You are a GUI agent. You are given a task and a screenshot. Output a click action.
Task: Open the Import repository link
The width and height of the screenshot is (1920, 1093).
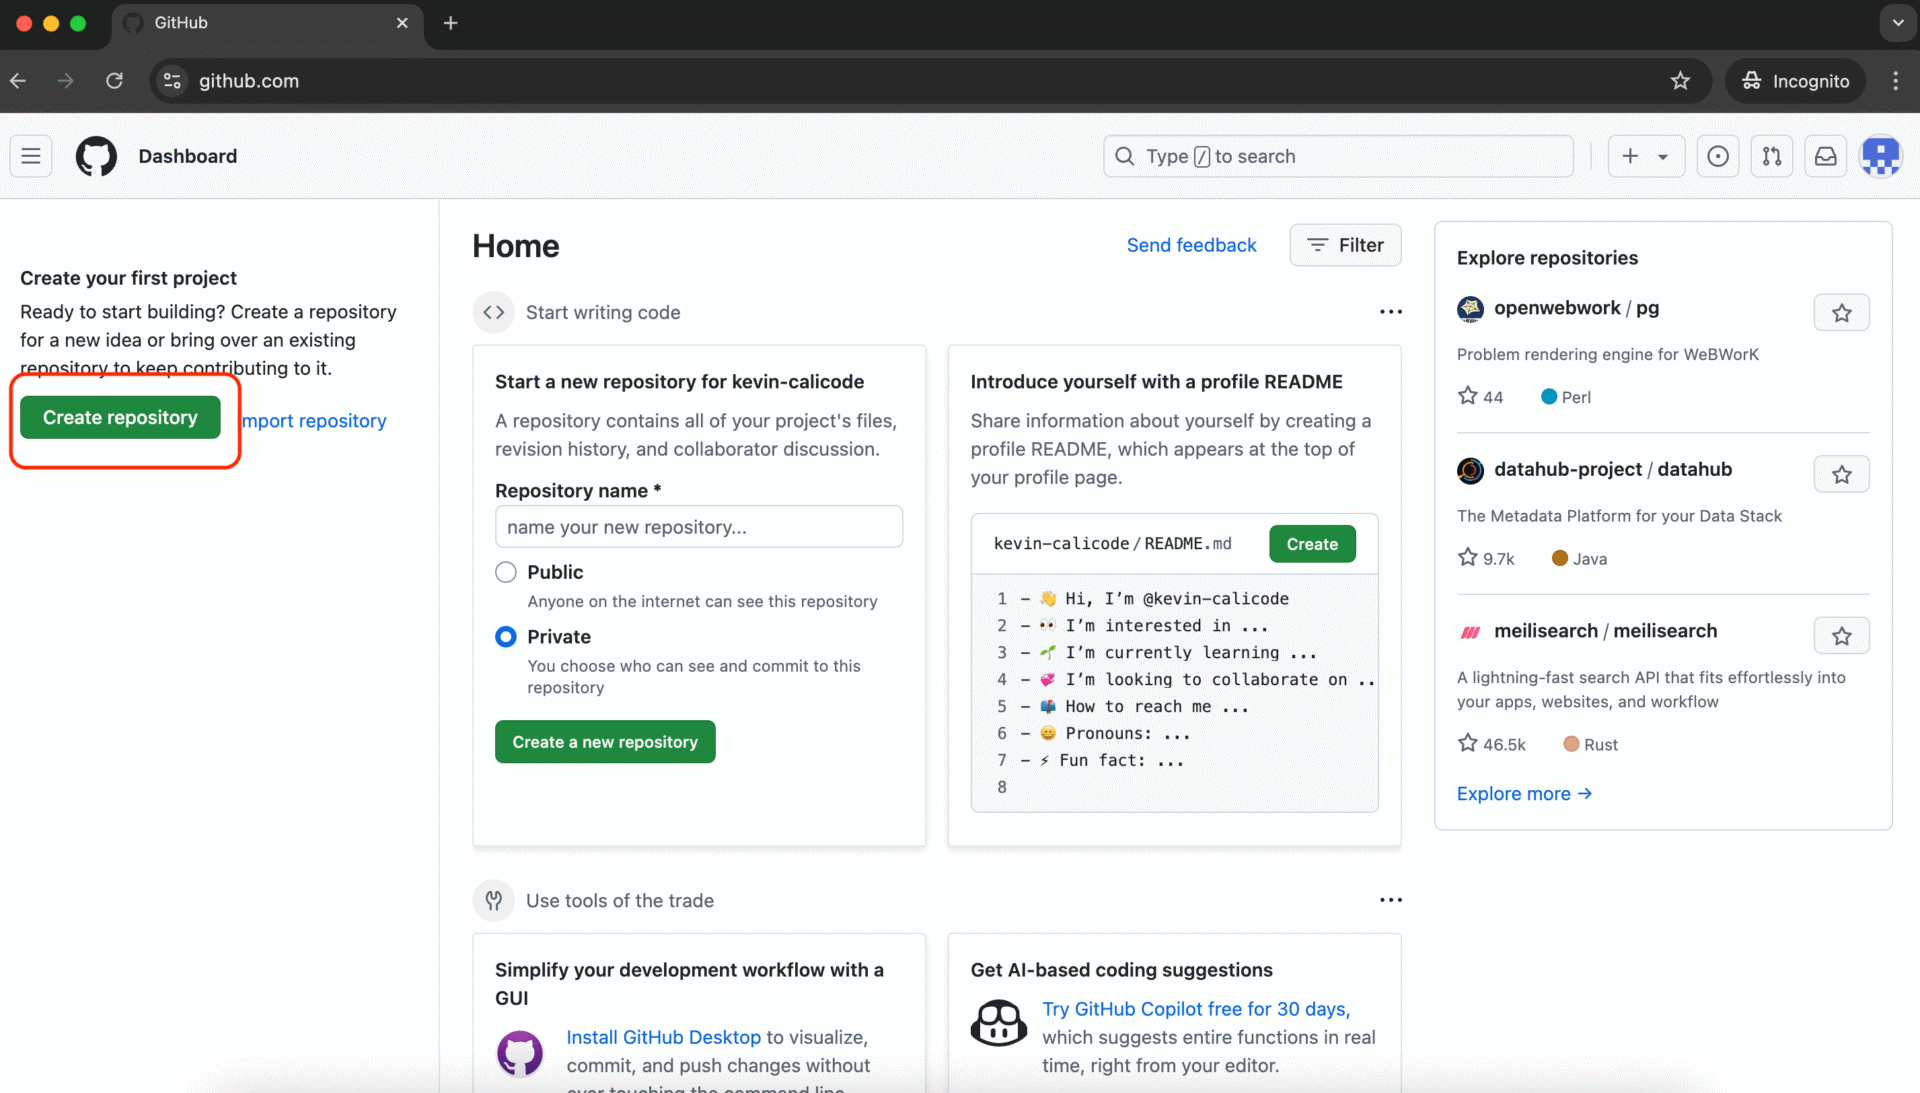click(314, 421)
